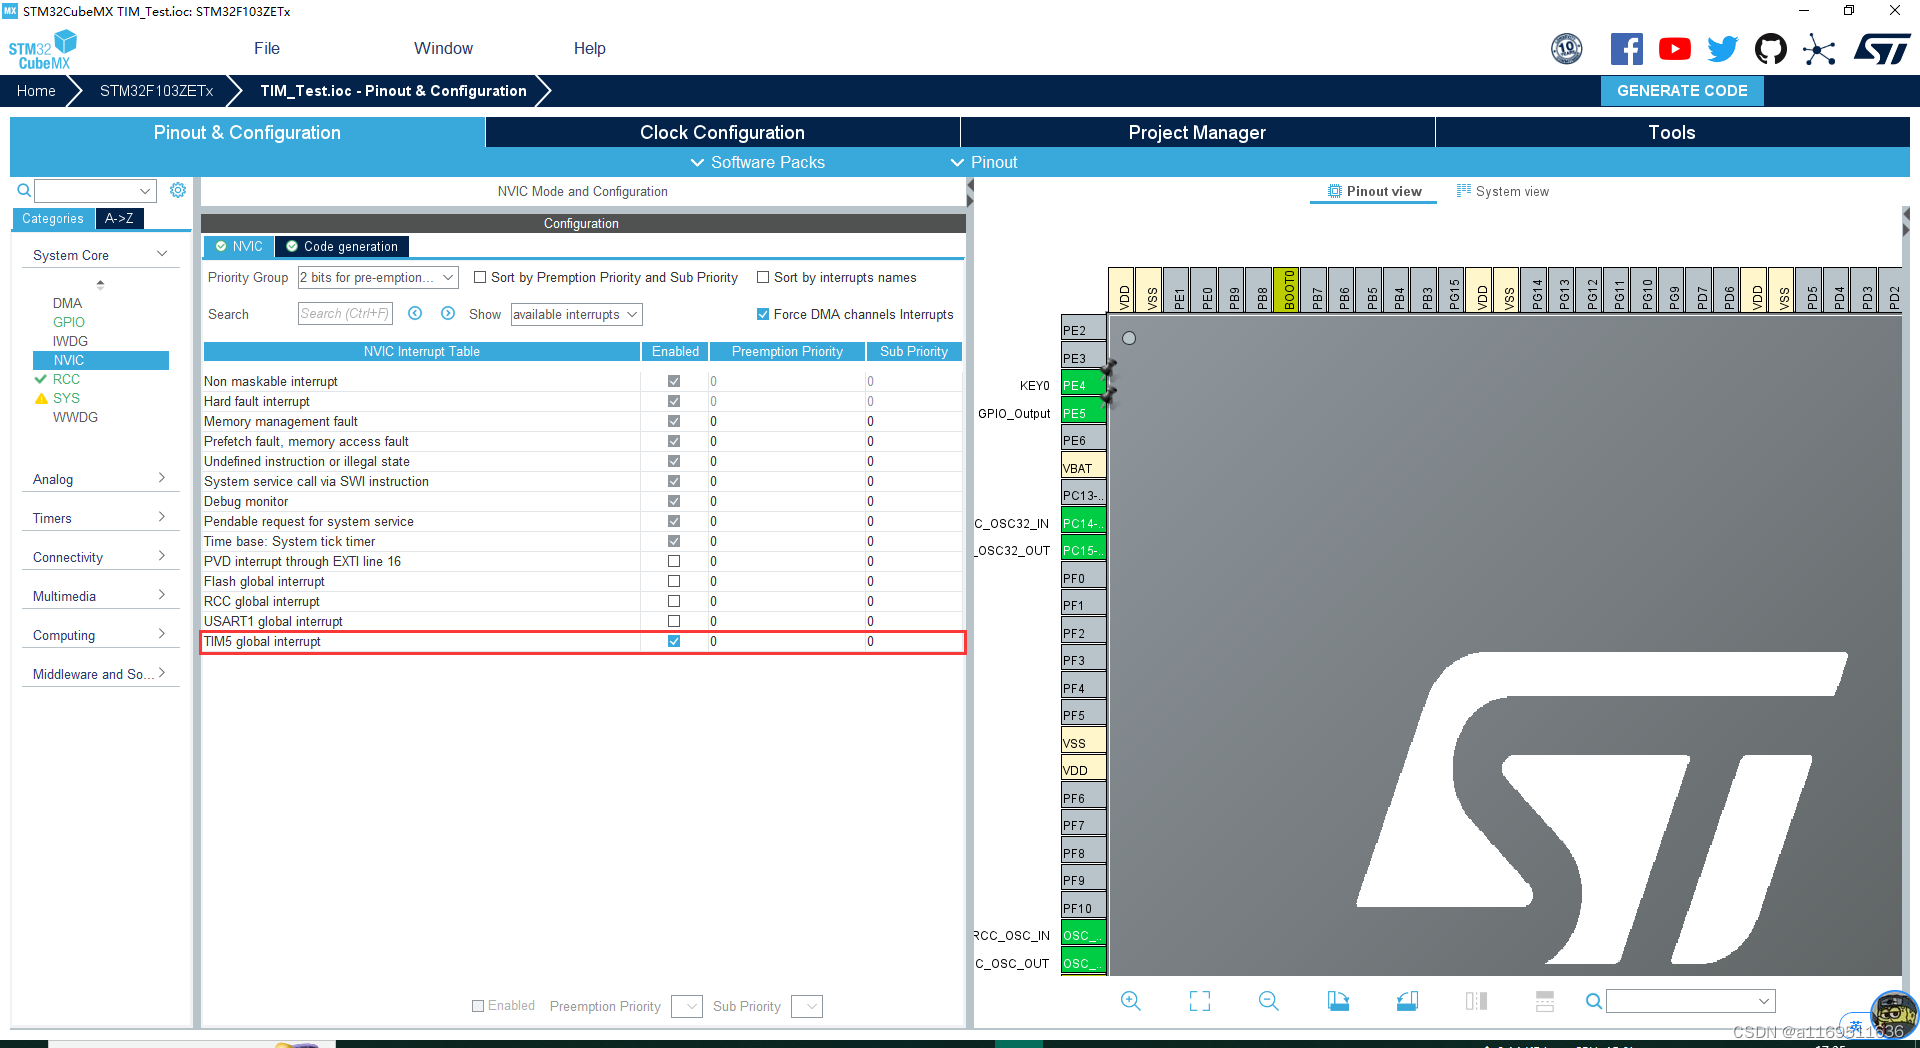Click the 10-year anniversary badge icon
This screenshot has width=1920, height=1048.
(x=1566, y=49)
